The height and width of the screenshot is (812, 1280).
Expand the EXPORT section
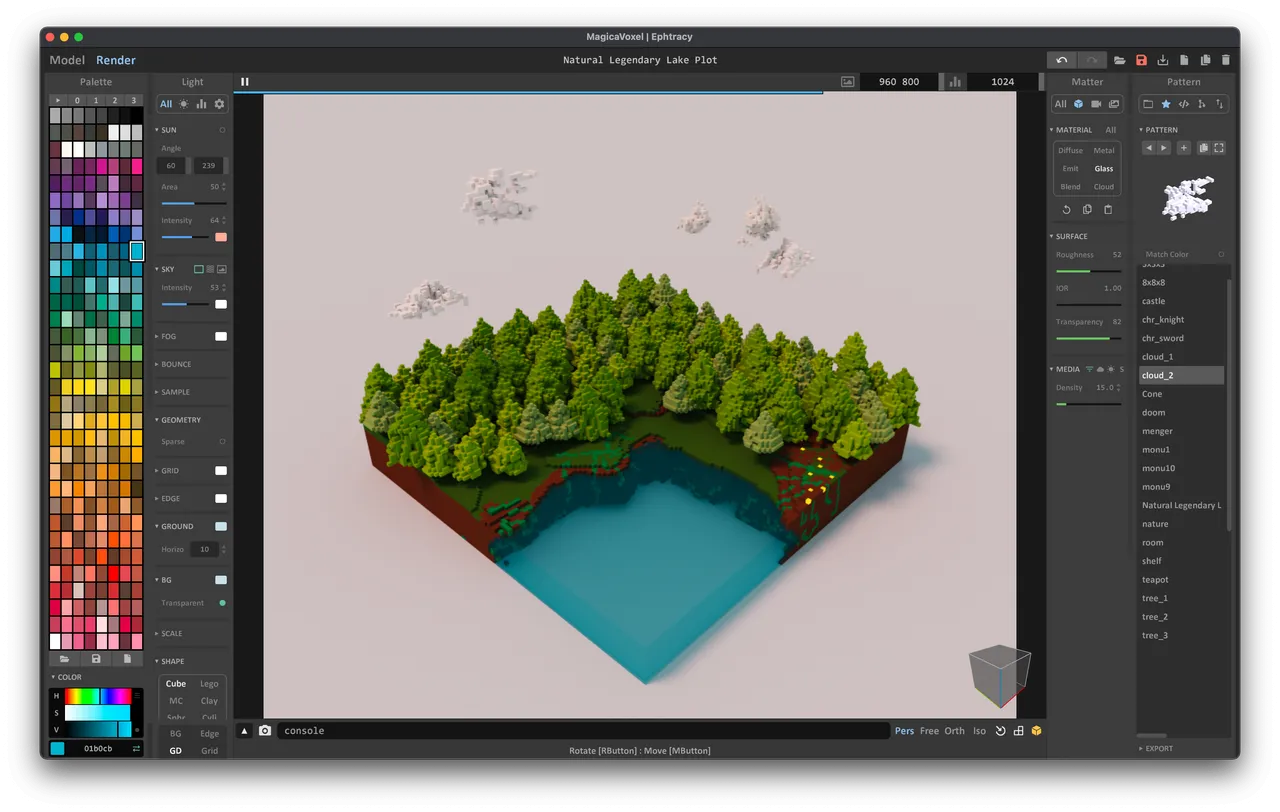point(1158,748)
